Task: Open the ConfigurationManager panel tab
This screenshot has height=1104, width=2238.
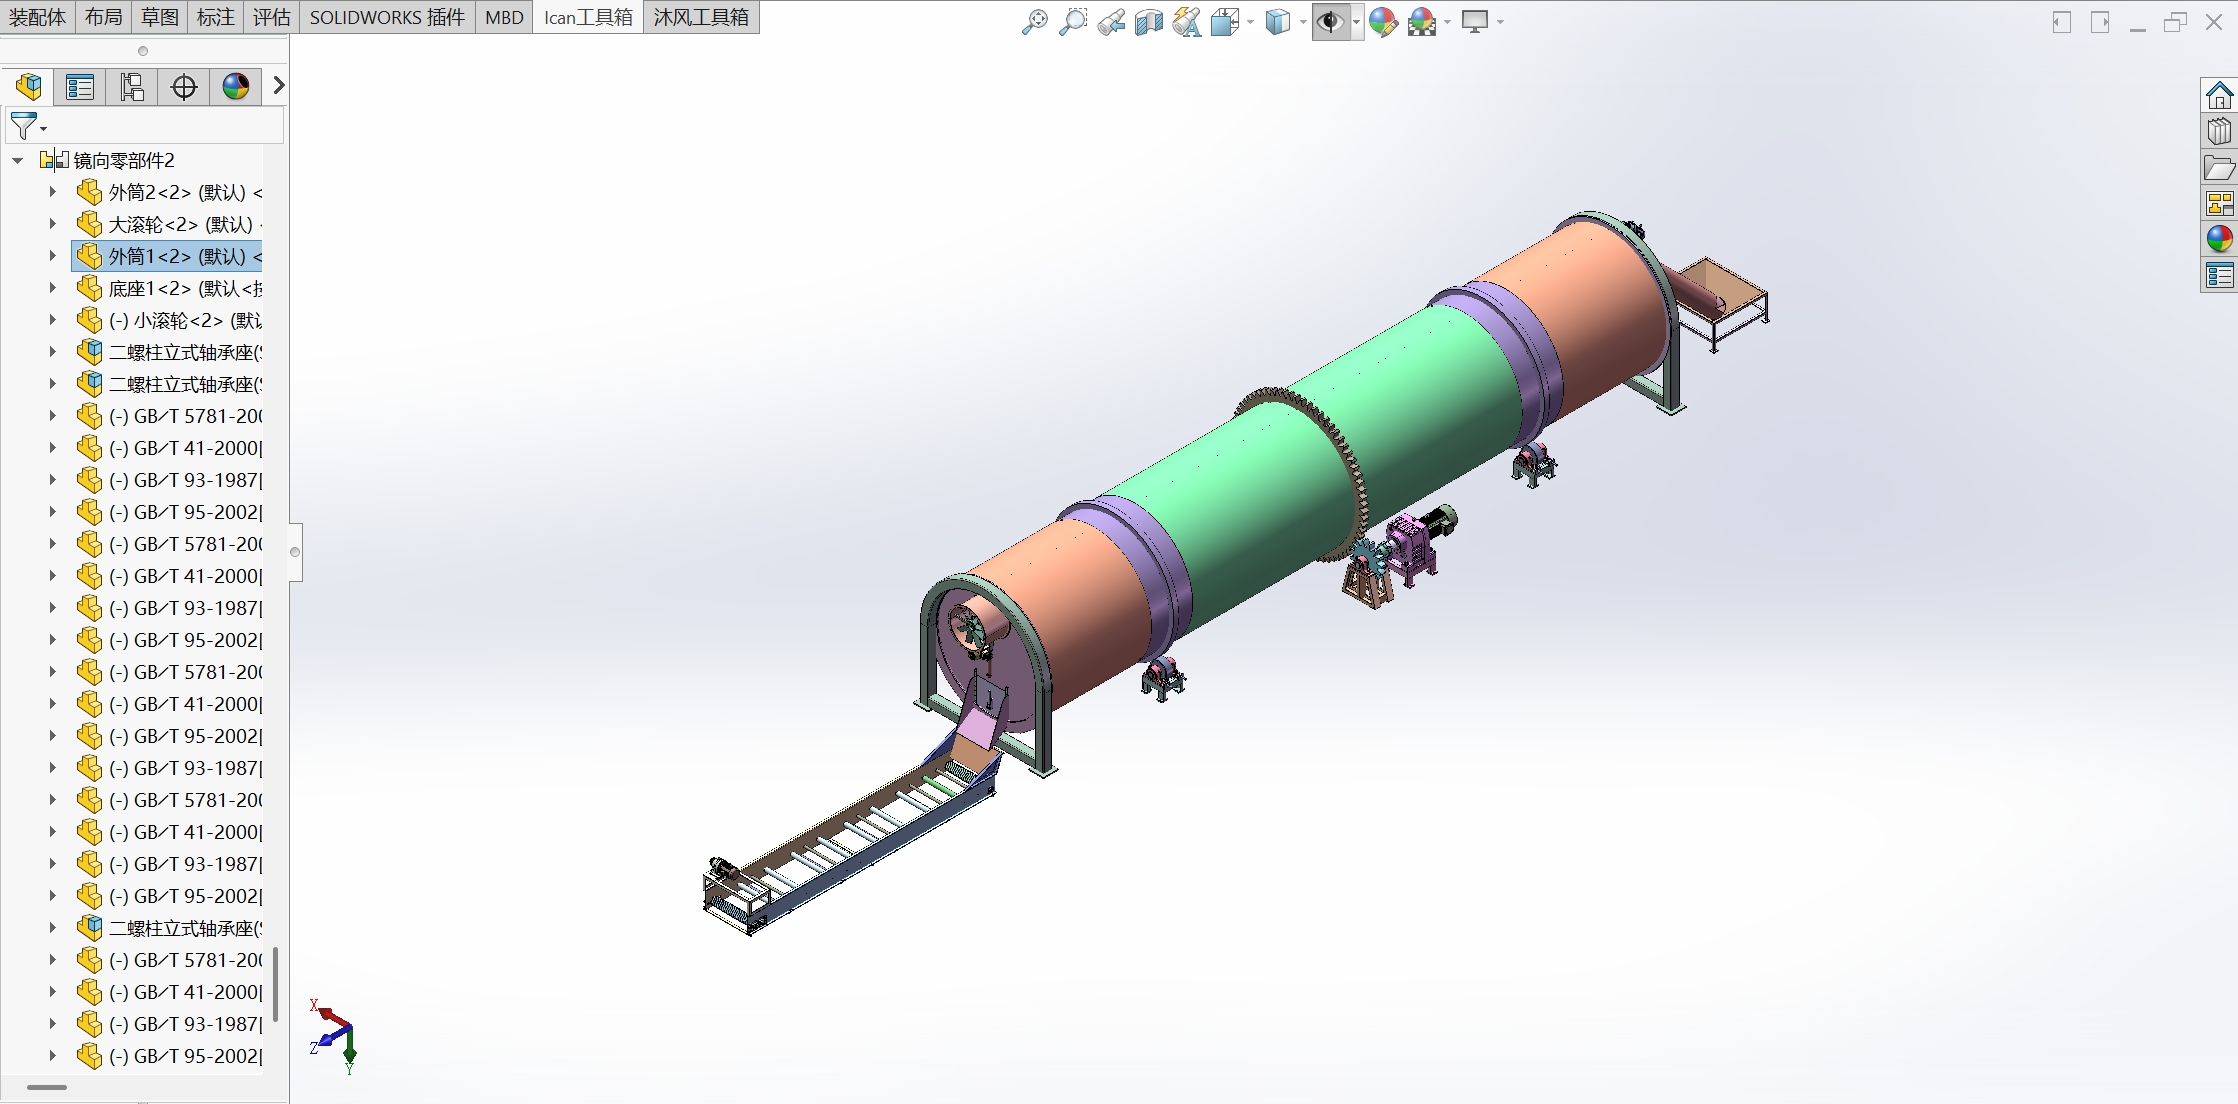Action: [132, 87]
